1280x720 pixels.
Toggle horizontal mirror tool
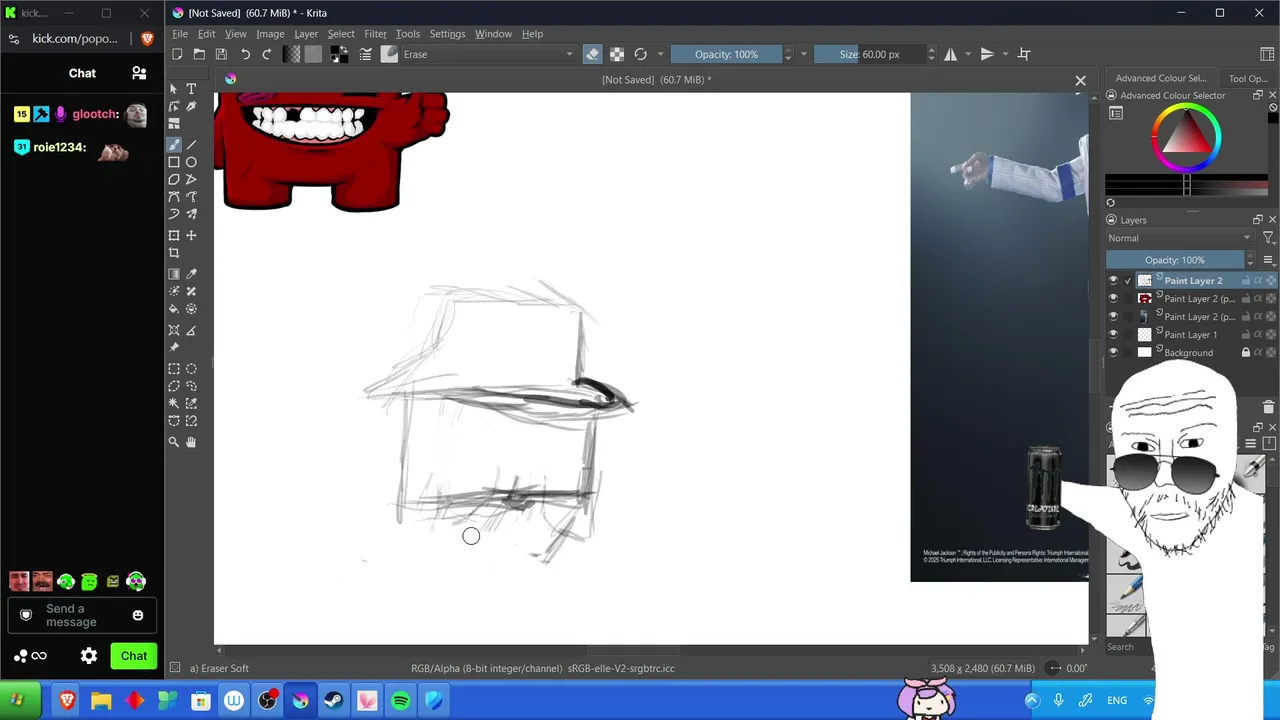coord(950,54)
